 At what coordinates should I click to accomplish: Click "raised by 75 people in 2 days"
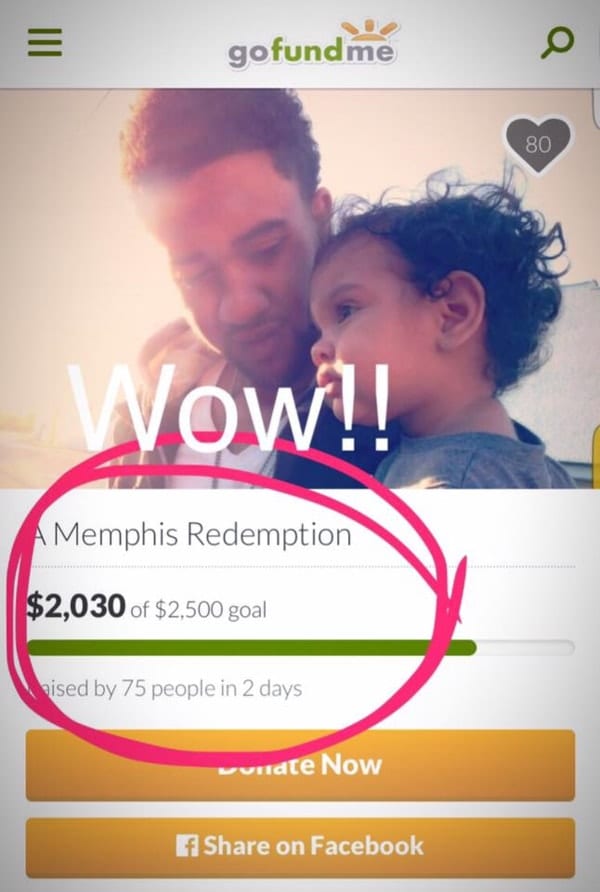point(165,689)
